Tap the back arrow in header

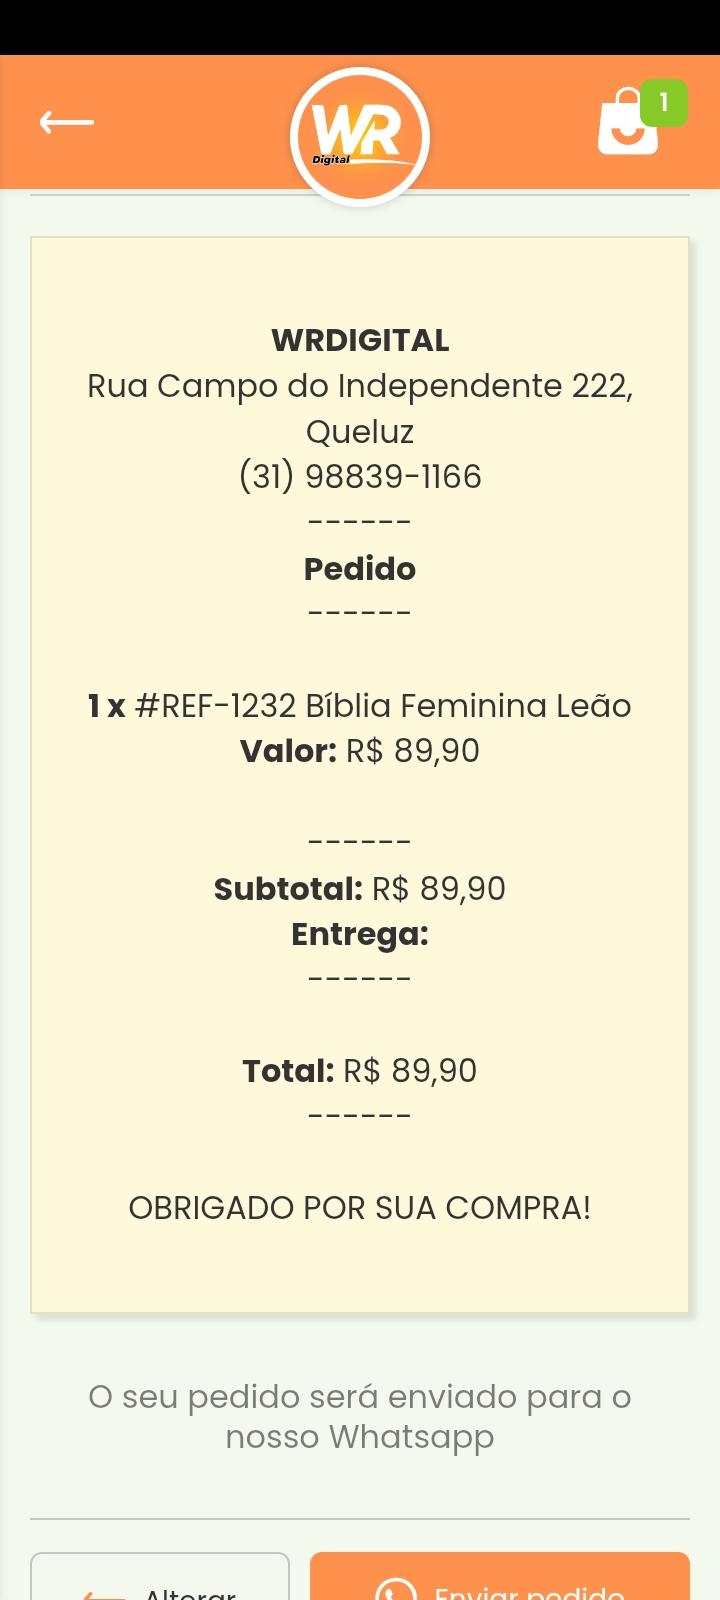(x=66, y=122)
